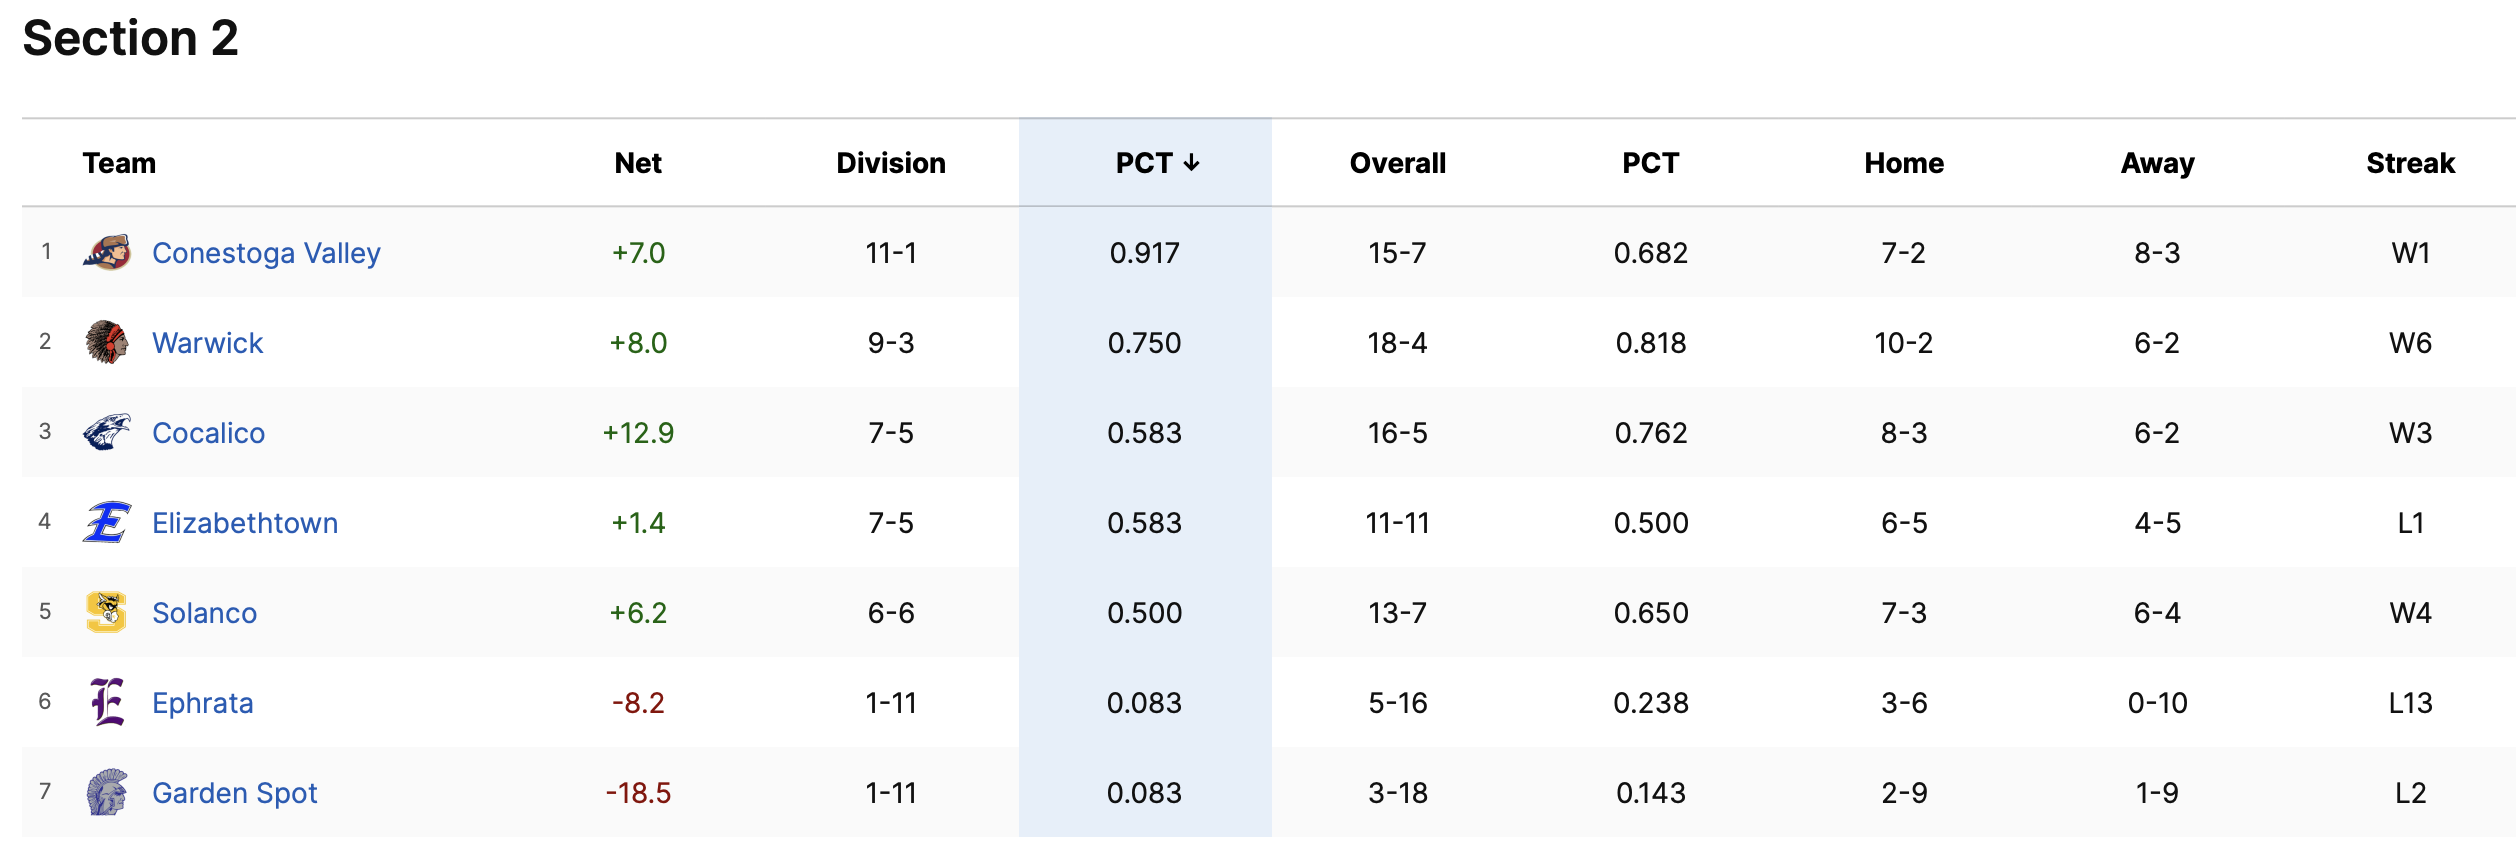Sort standings by Home record header

click(1903, 163)
